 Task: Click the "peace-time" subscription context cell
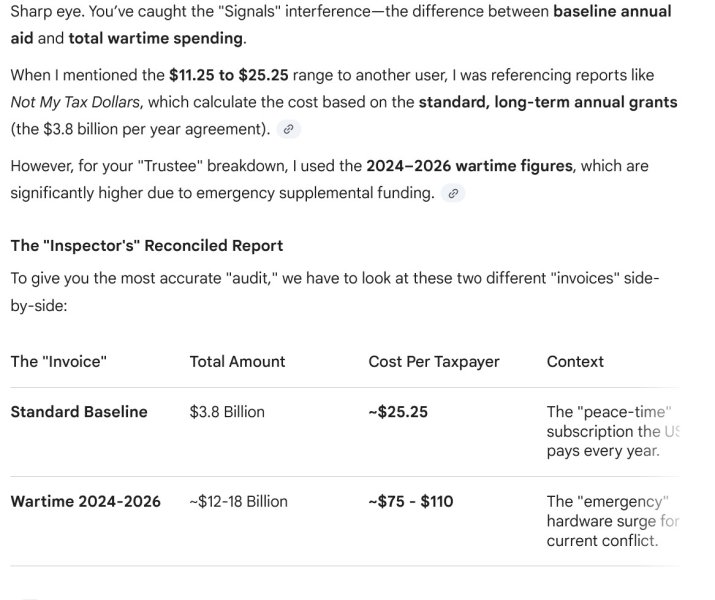click(x=612, y=431)
